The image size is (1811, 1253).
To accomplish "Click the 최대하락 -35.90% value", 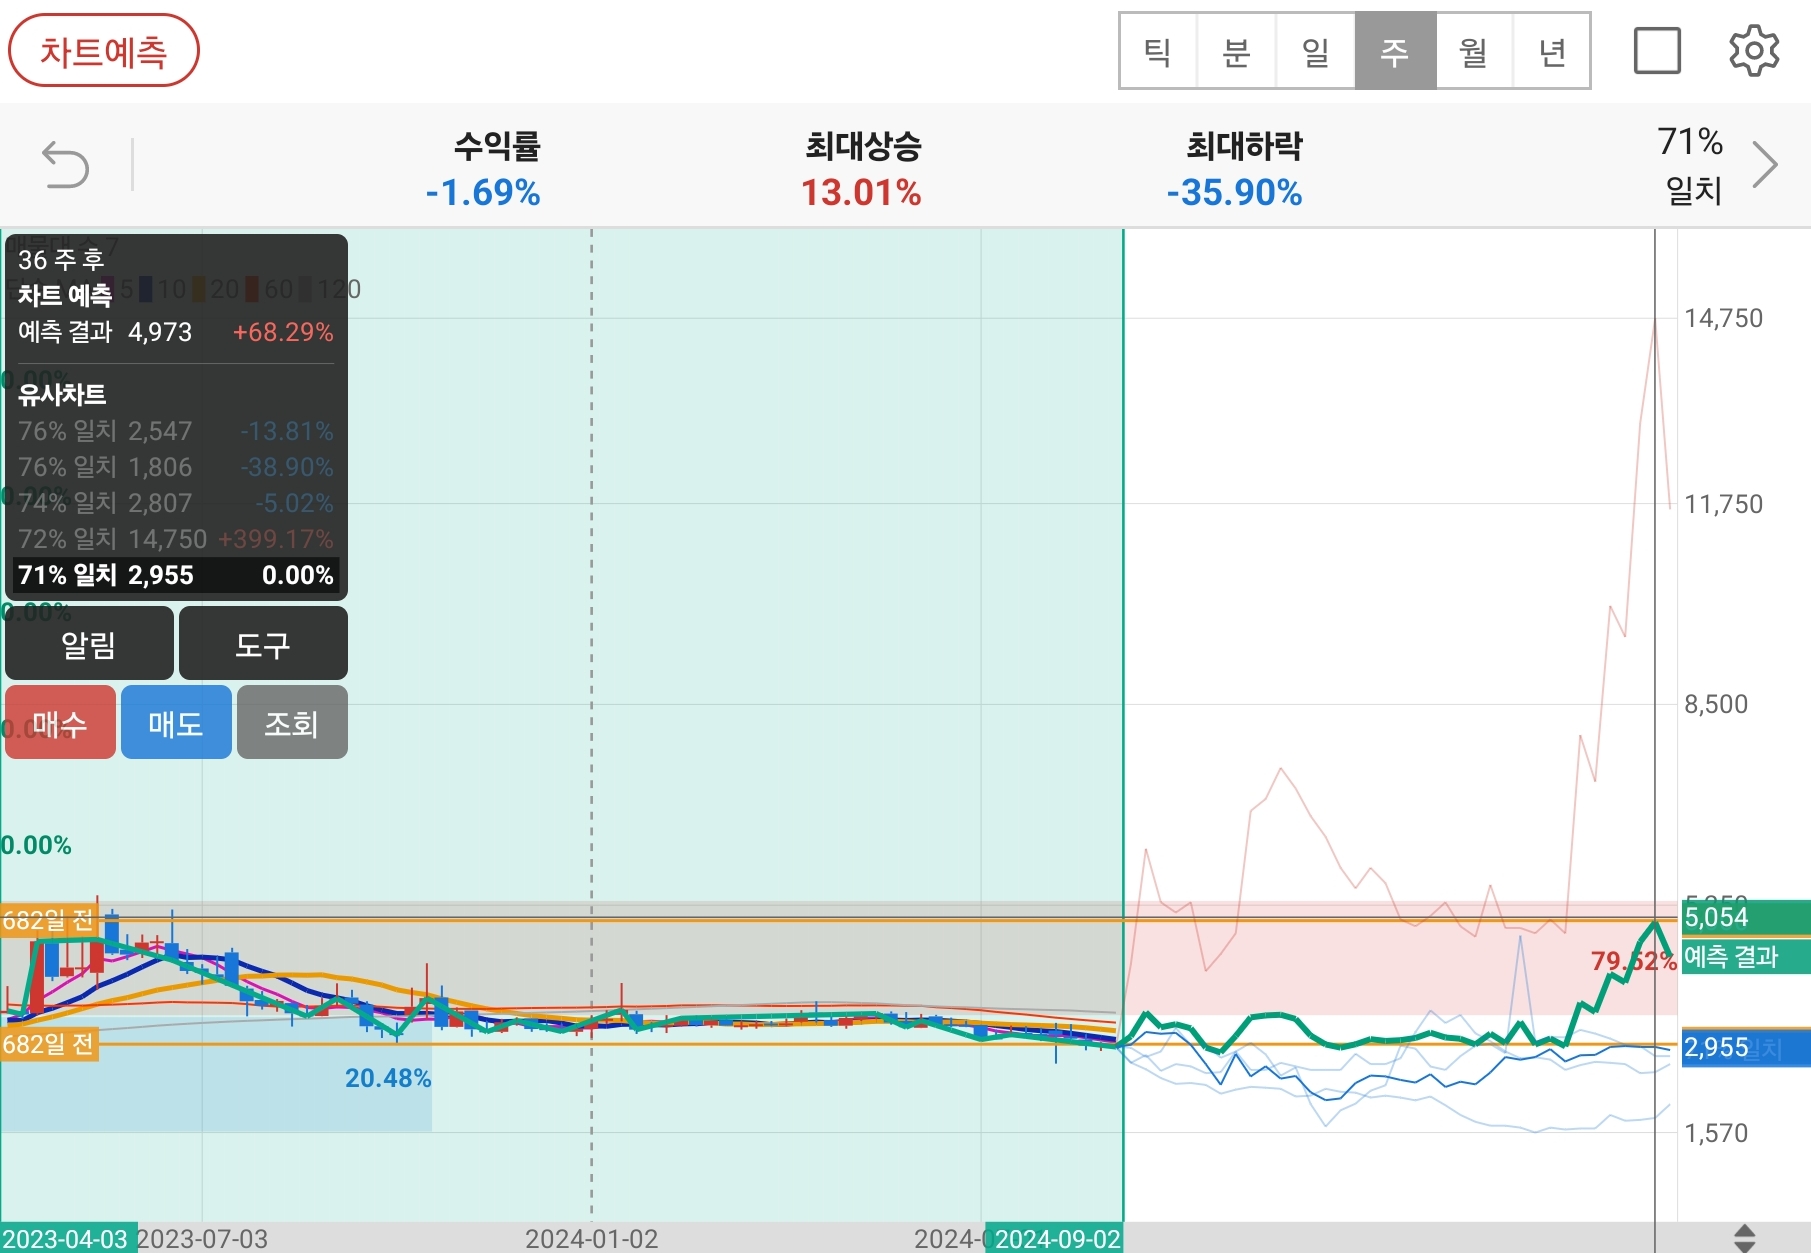I will pos(1234,192).
